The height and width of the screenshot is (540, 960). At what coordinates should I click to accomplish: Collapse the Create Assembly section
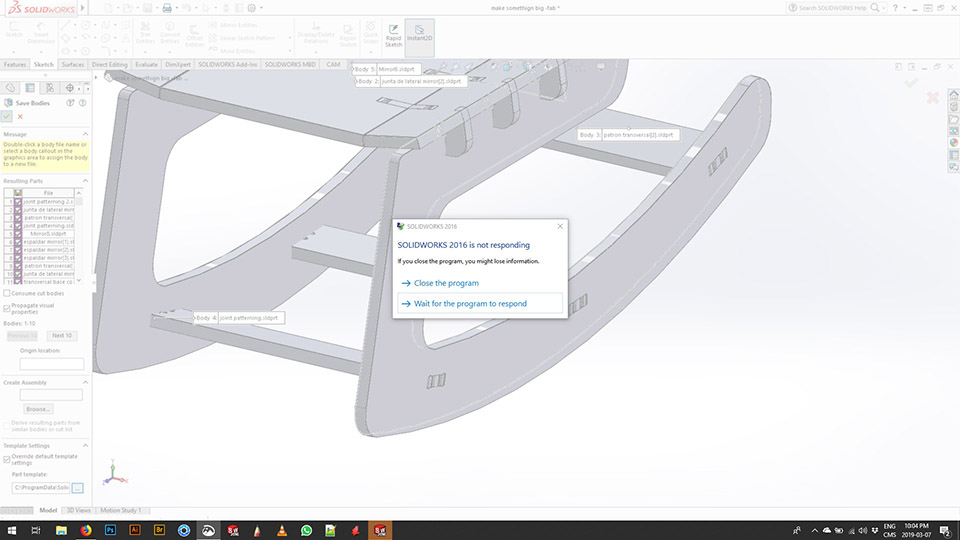85,382
